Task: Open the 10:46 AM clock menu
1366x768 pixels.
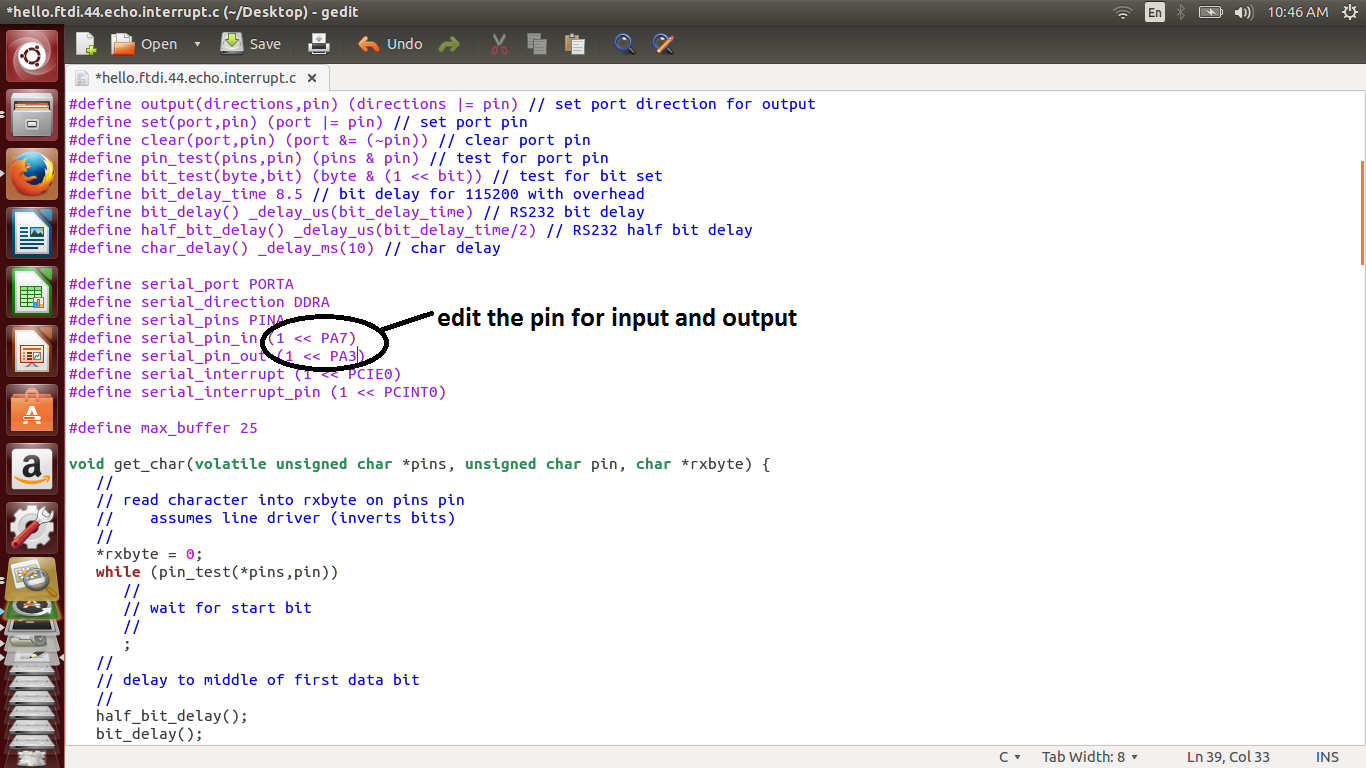Action: [1297, 12]
